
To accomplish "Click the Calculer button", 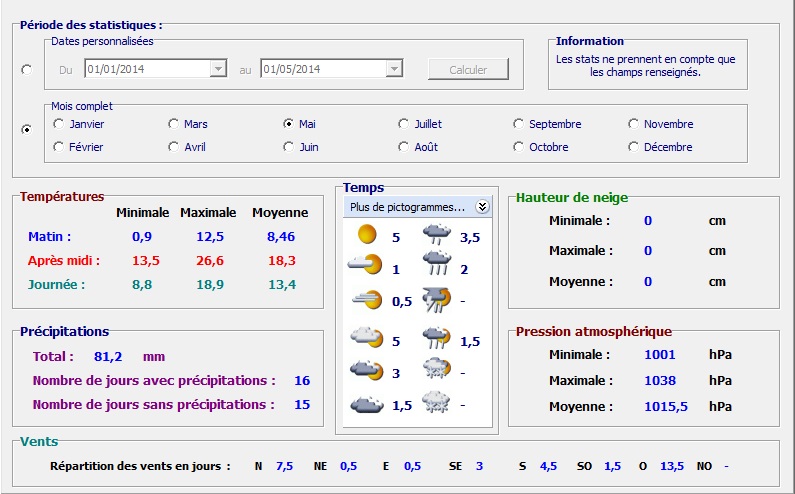I will (468, 69).
